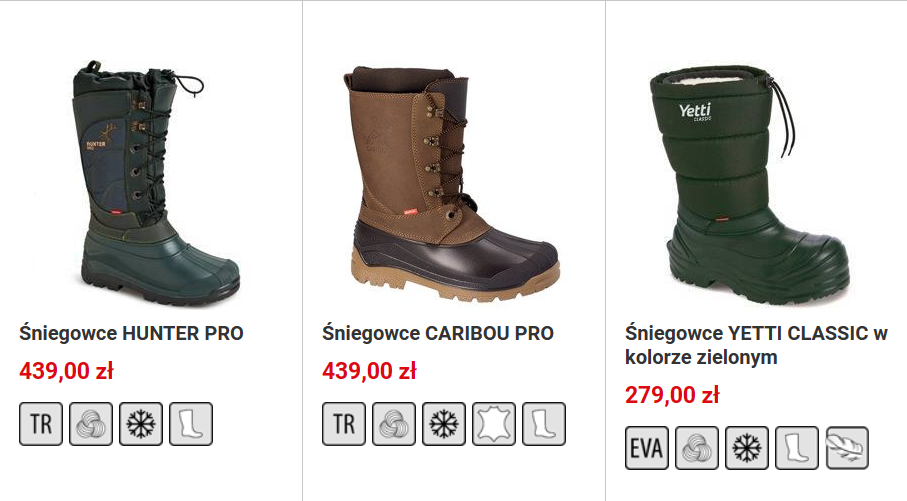Click the EVA material icon under YETTI CLASSIC
Viewport: 907px width, 501px height.
coord(647,448)
